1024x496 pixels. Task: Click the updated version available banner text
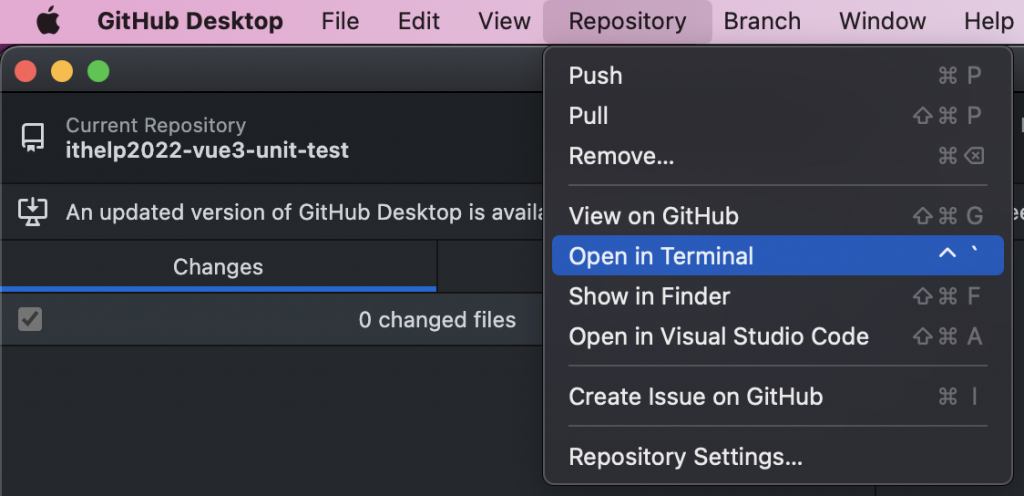coord(300,212)
